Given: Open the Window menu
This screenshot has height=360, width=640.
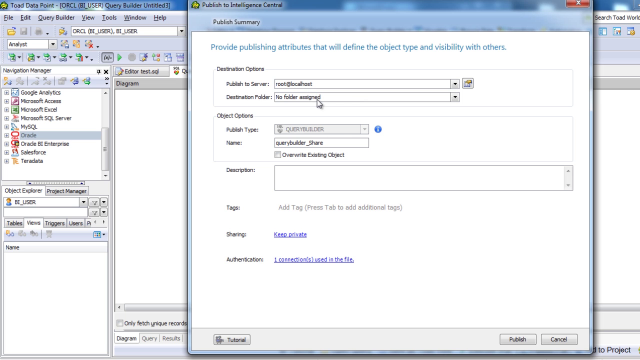Looking at the screenshot, I should (x=135, y=18).
